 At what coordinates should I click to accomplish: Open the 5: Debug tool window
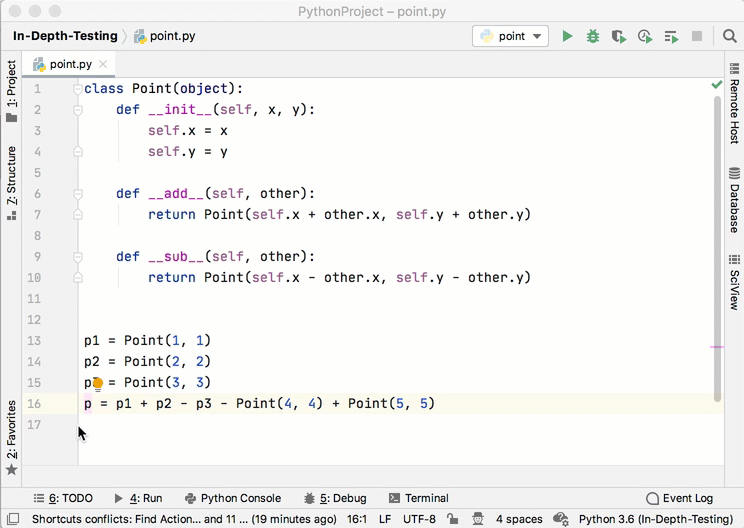335,498
